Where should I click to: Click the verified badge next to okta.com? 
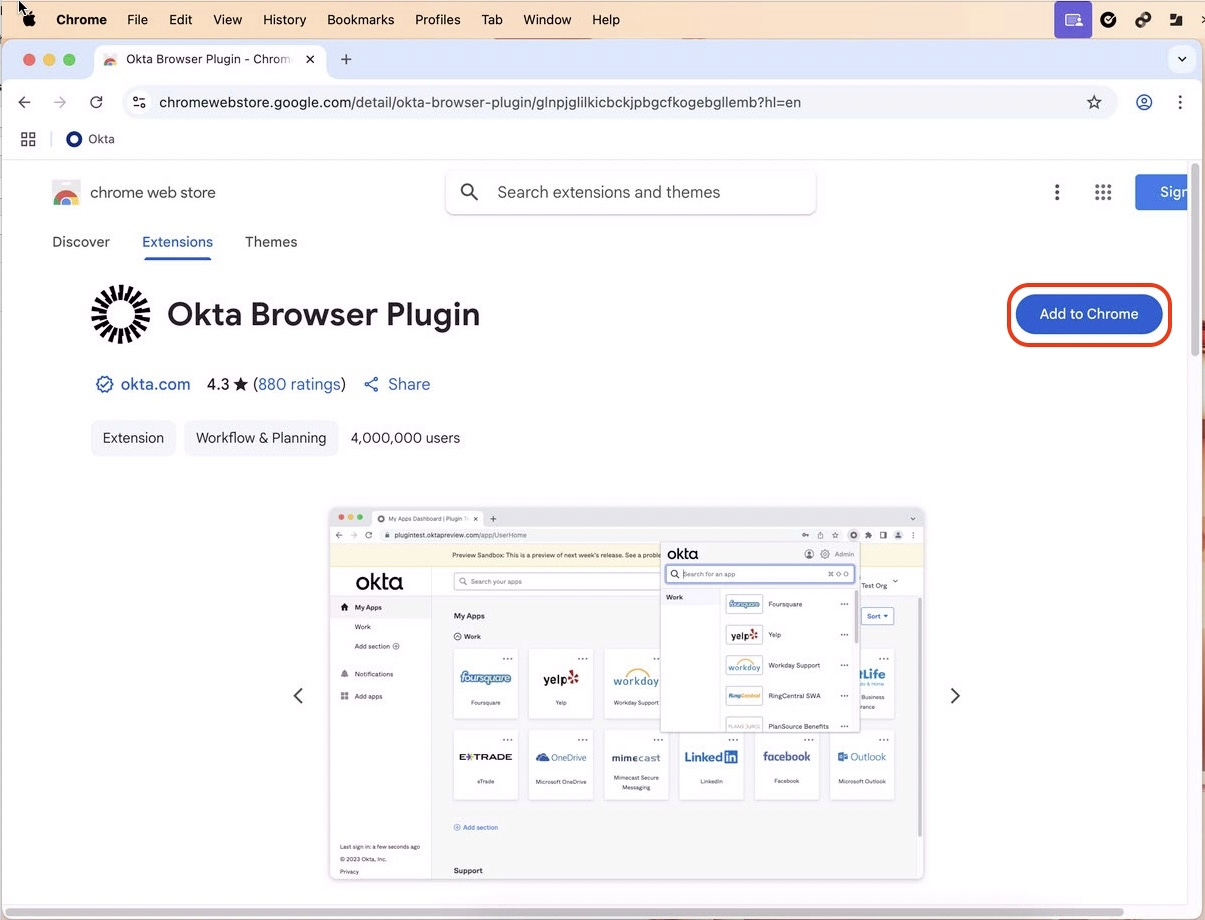pos(104,384)
